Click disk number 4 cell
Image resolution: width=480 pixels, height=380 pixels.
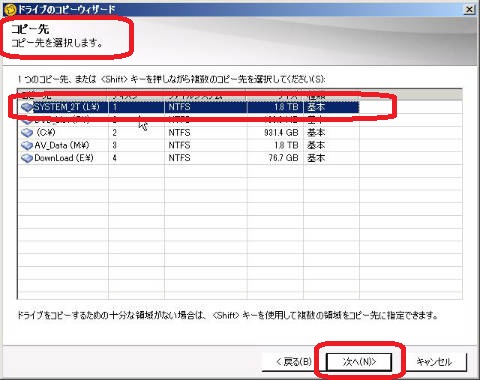[115, 158]
